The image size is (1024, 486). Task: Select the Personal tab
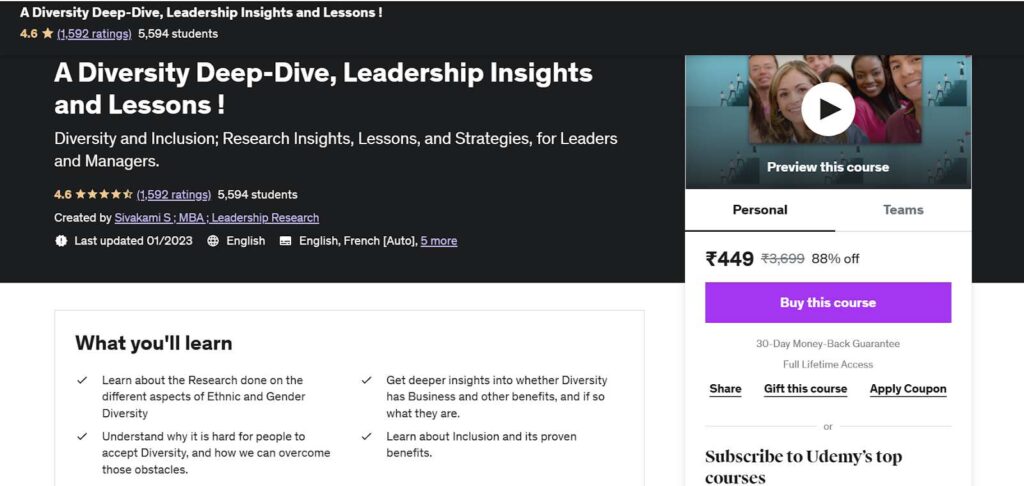pyautogui.click(x=760, y=210)
